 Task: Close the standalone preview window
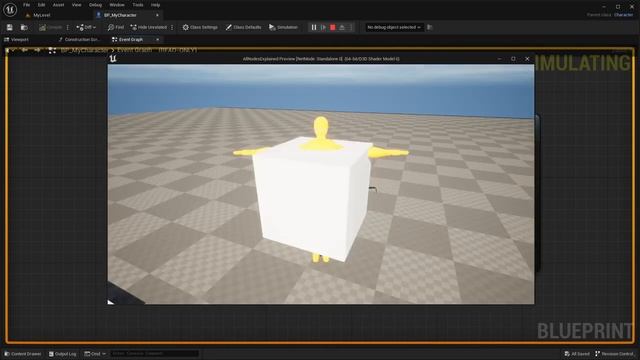pyautogui.click(x=527, y=59)
